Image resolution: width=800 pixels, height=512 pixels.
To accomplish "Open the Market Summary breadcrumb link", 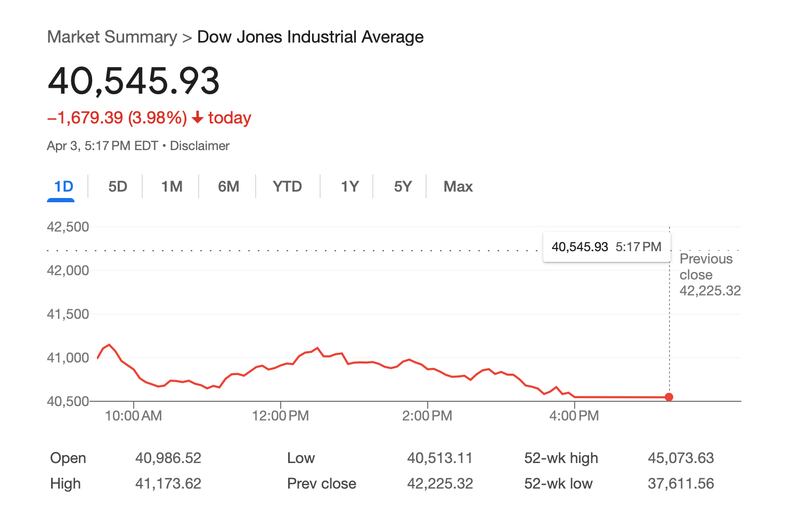I will (110, 37).
